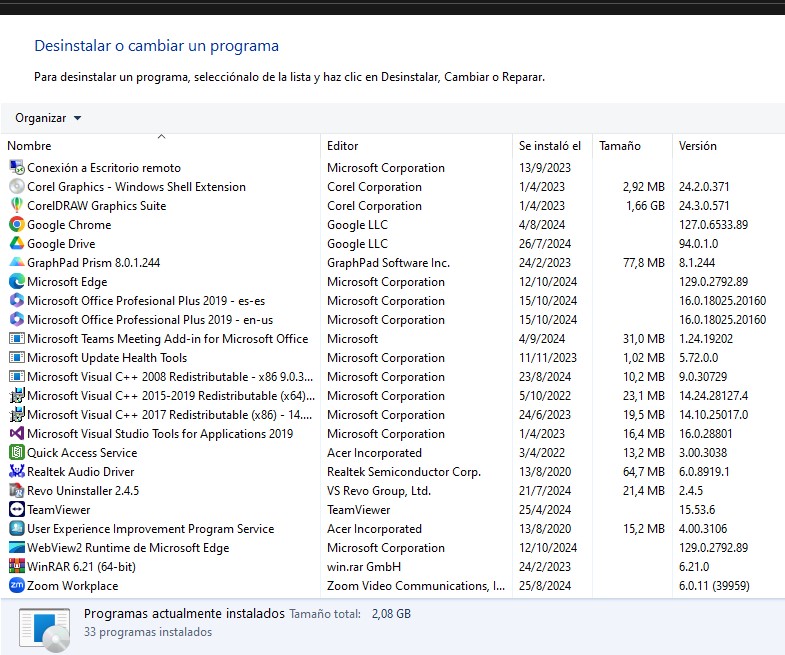Click the Teams Meeting Add-in icon
The height and width of the screenshot is (655, 785).
(x=17, y=339)
